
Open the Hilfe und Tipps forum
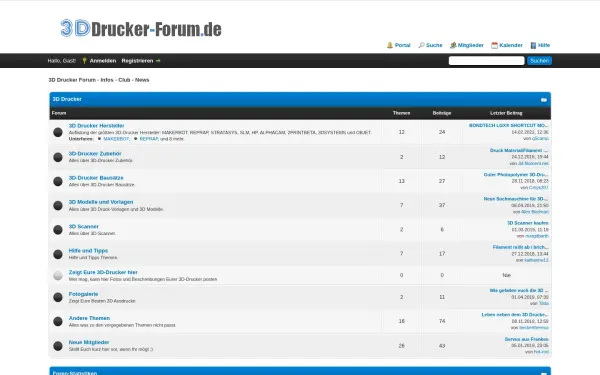coord(88,251)
